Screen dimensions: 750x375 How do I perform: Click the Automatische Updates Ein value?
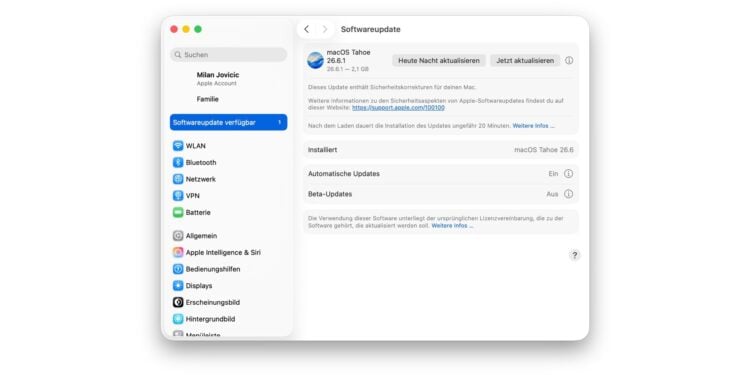click(553, 174)
